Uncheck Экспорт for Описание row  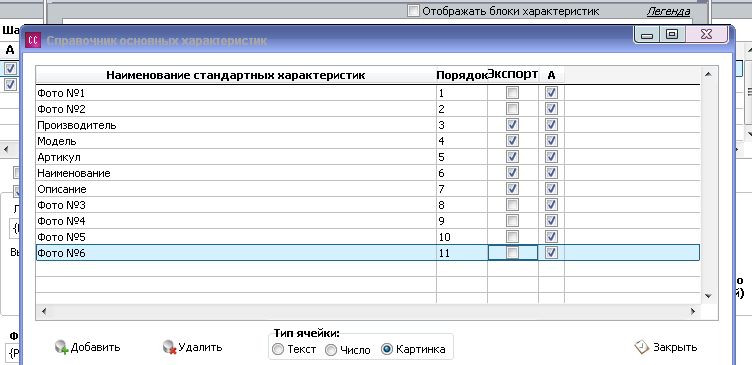(512, 189)
